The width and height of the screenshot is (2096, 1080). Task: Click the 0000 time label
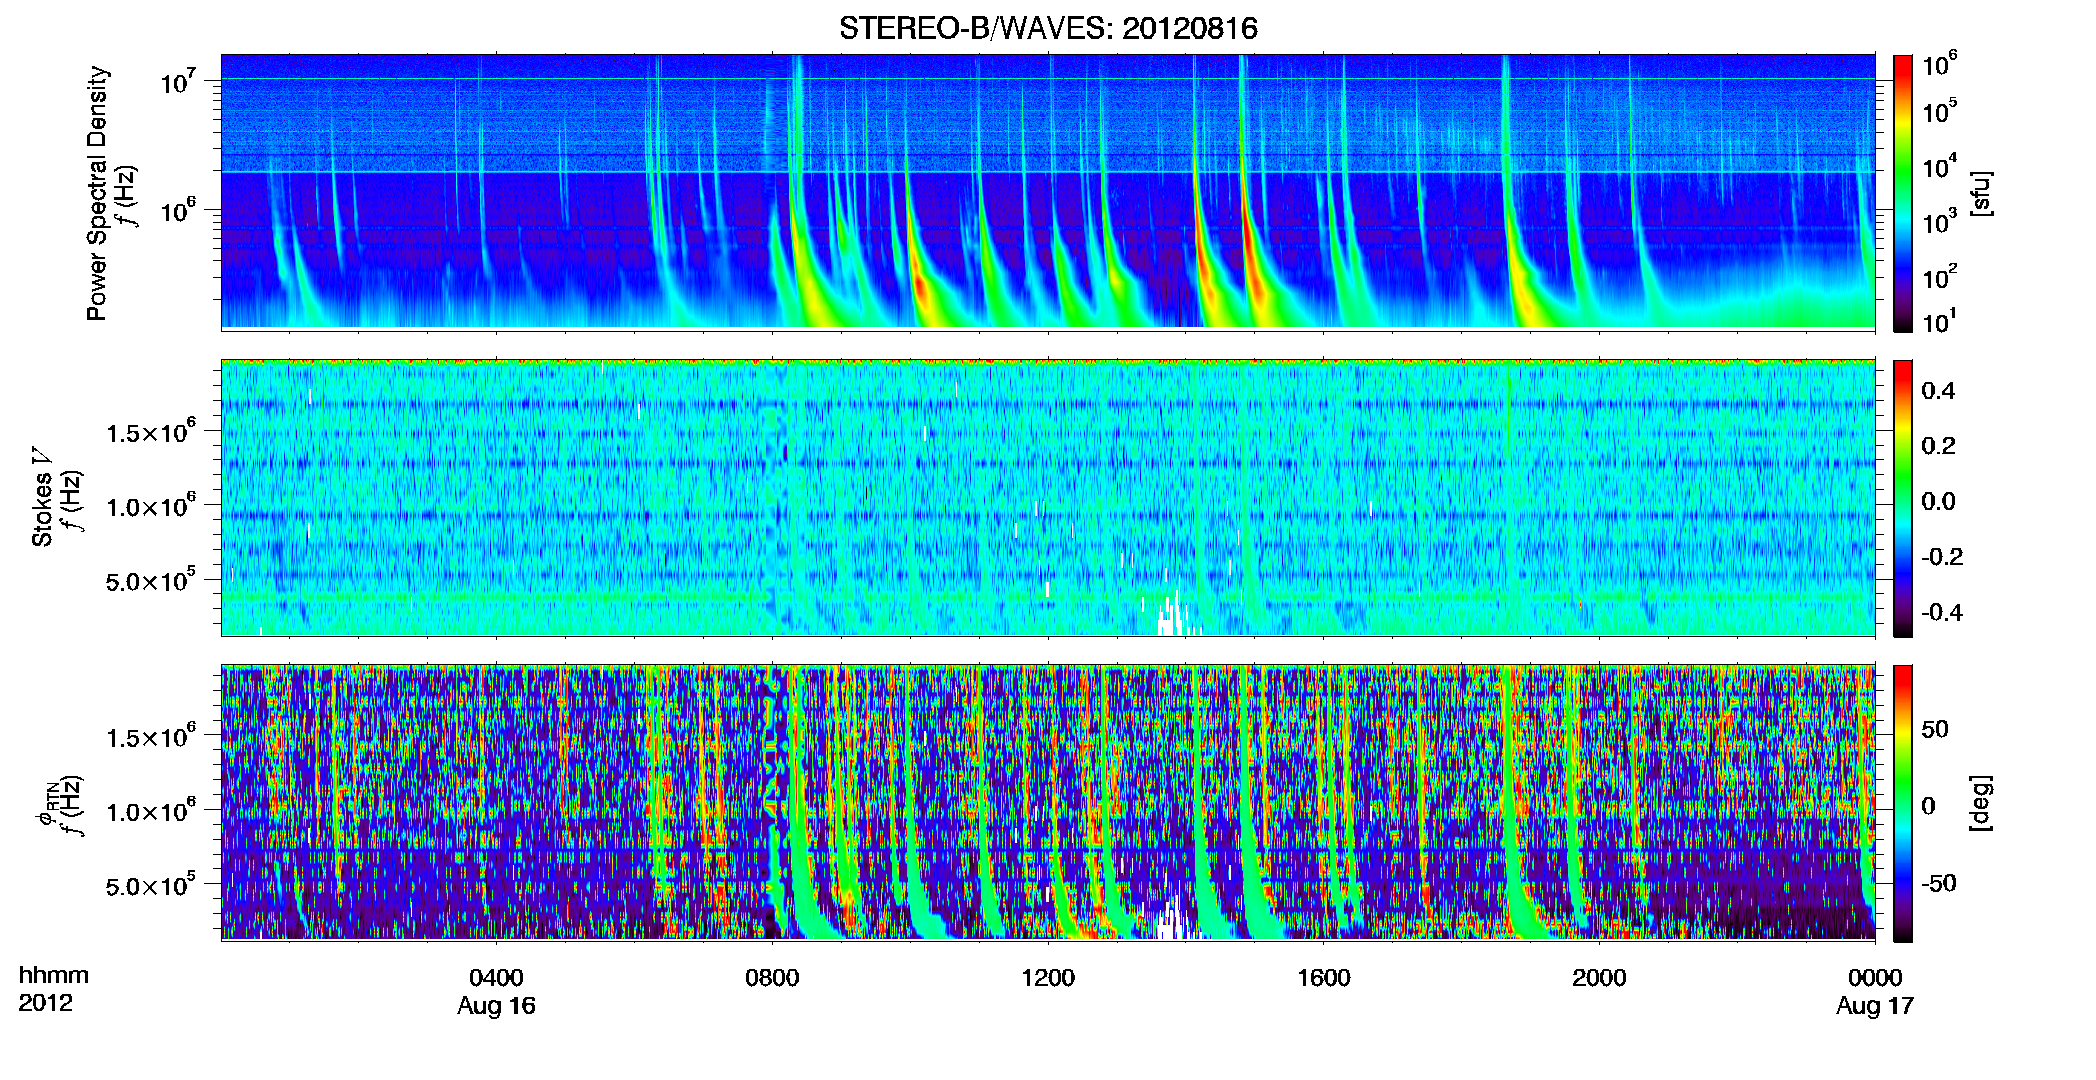[x=1875, y=977]
